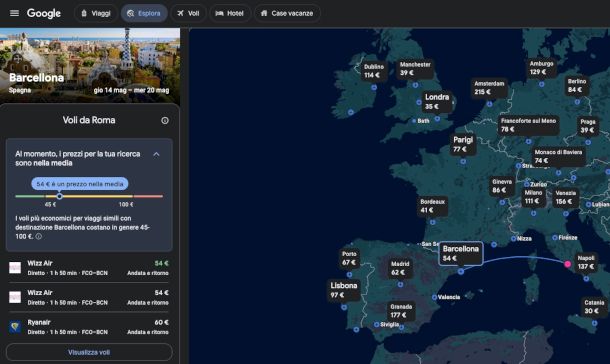Select the first Wizz Air 54 € flight
610x364 pixels.
pos(89,268)
